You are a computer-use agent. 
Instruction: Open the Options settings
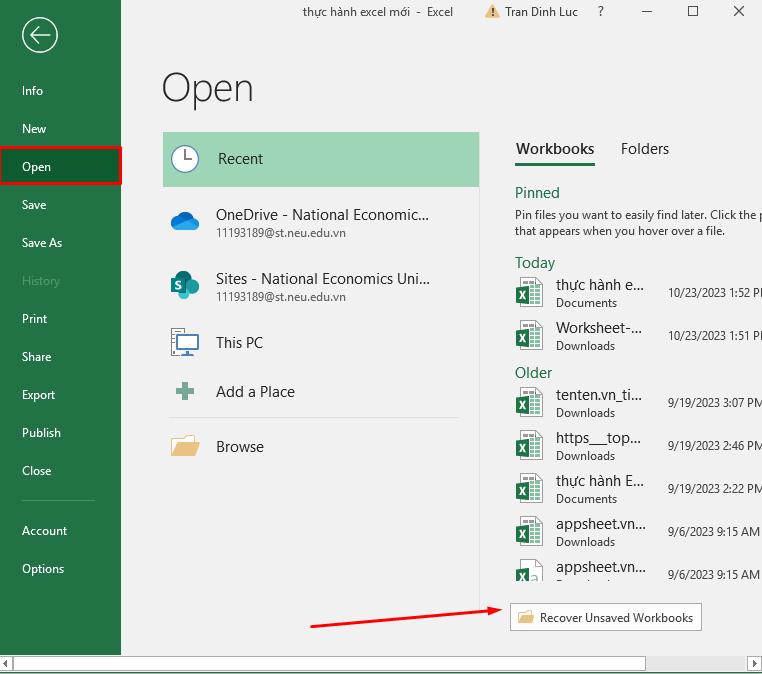coord(43,569)
